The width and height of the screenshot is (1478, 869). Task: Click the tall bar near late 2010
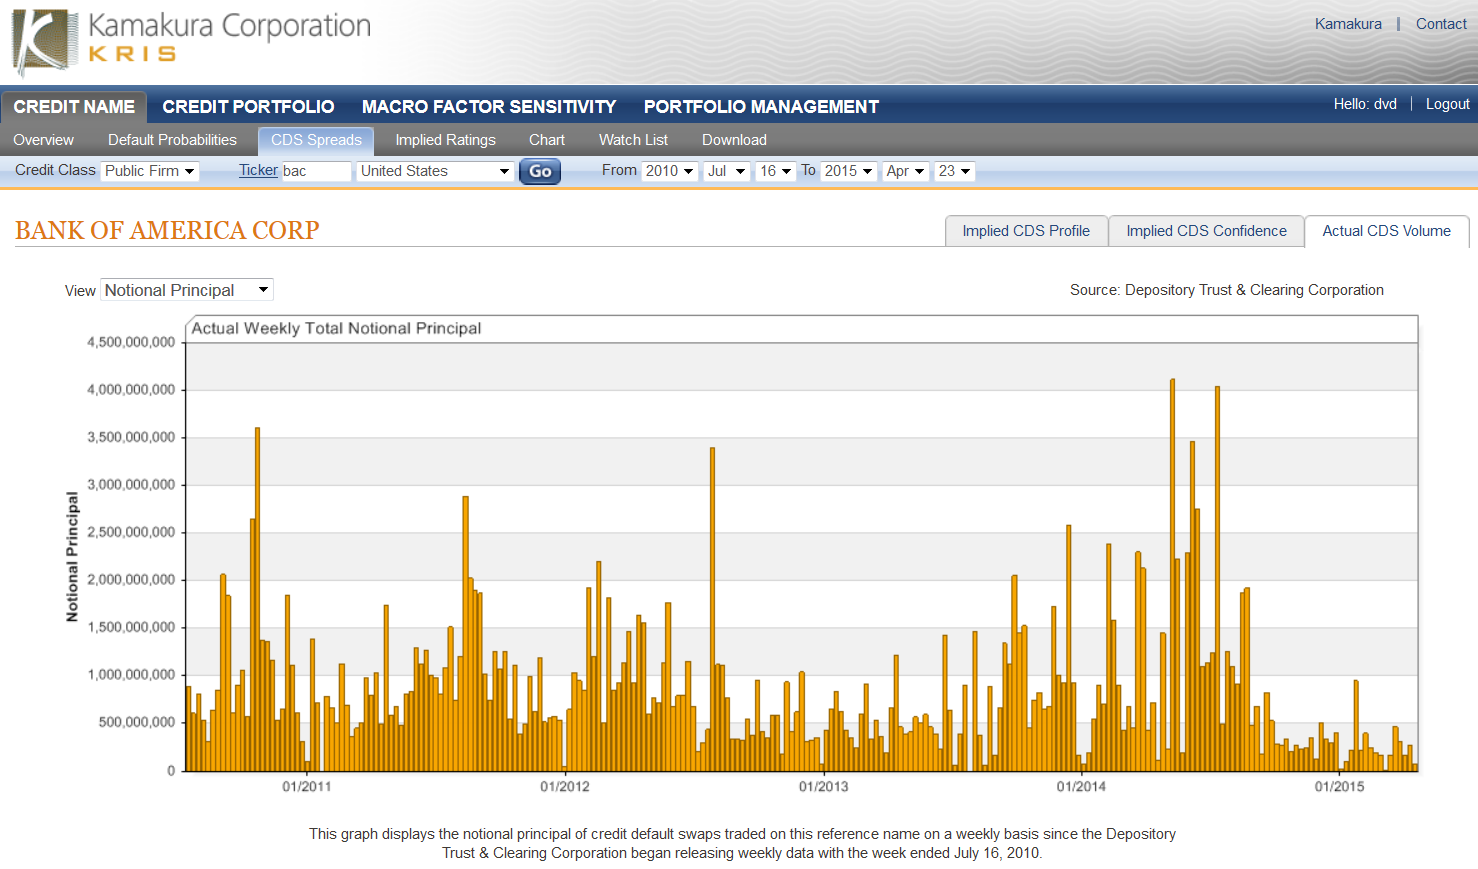[x=257, y=599]
